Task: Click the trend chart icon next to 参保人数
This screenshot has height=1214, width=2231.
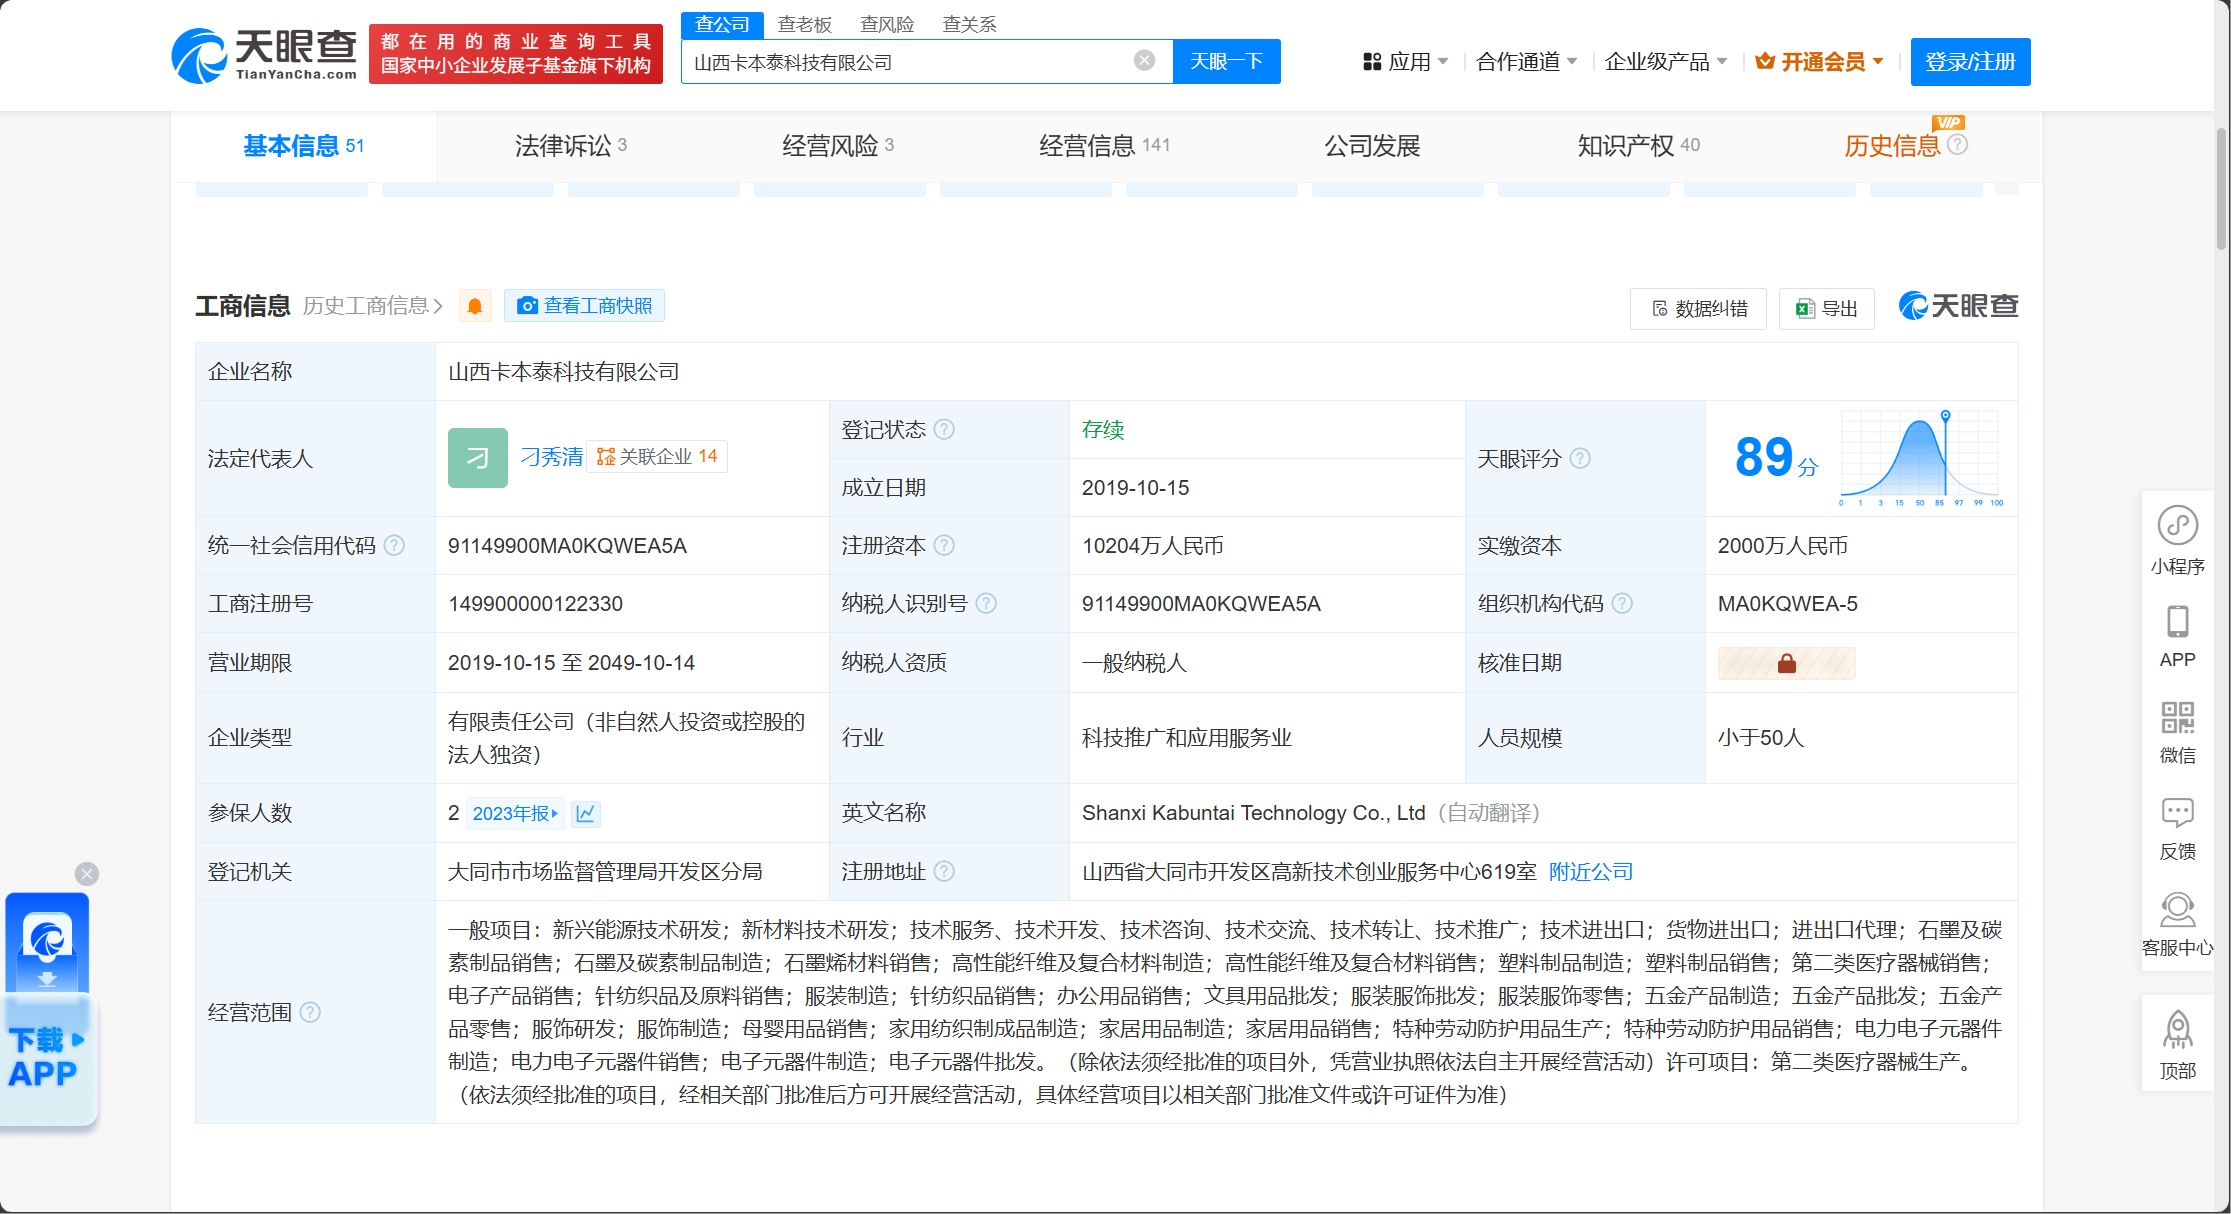Action: 586,814
